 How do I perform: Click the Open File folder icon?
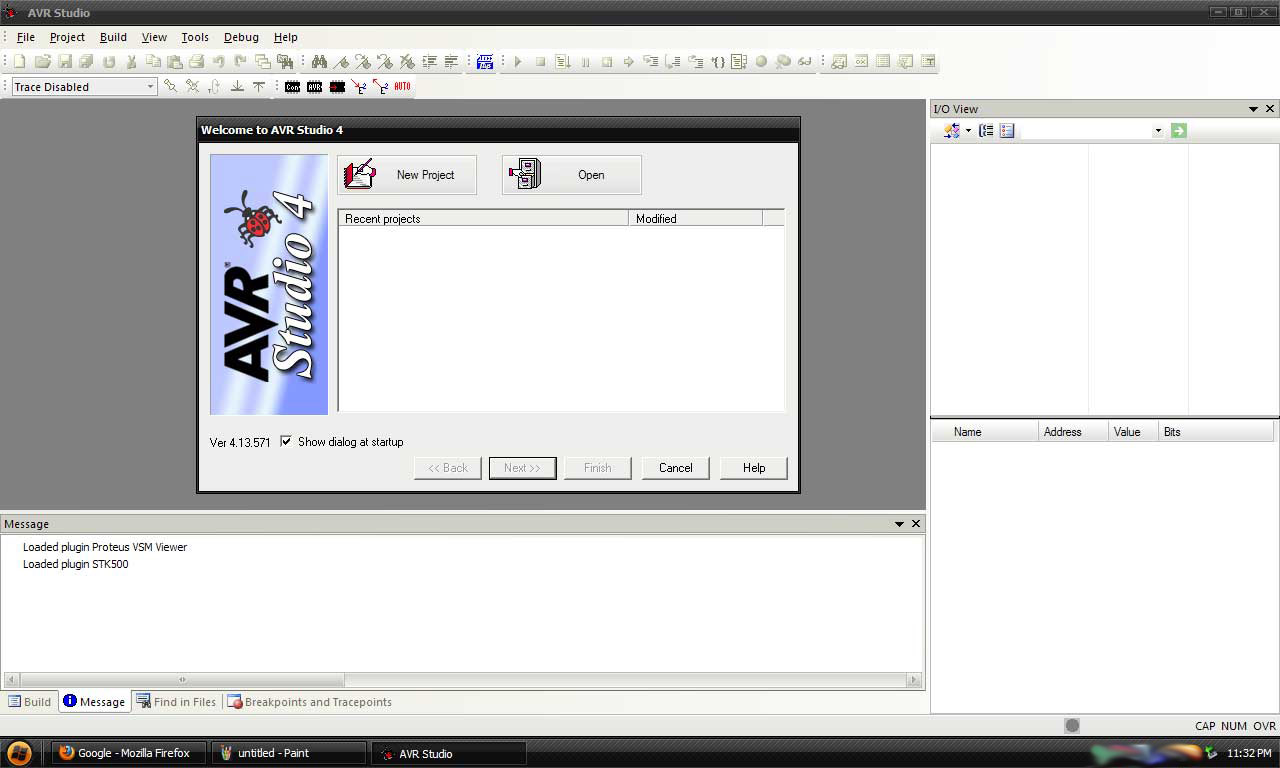[42, 62]
